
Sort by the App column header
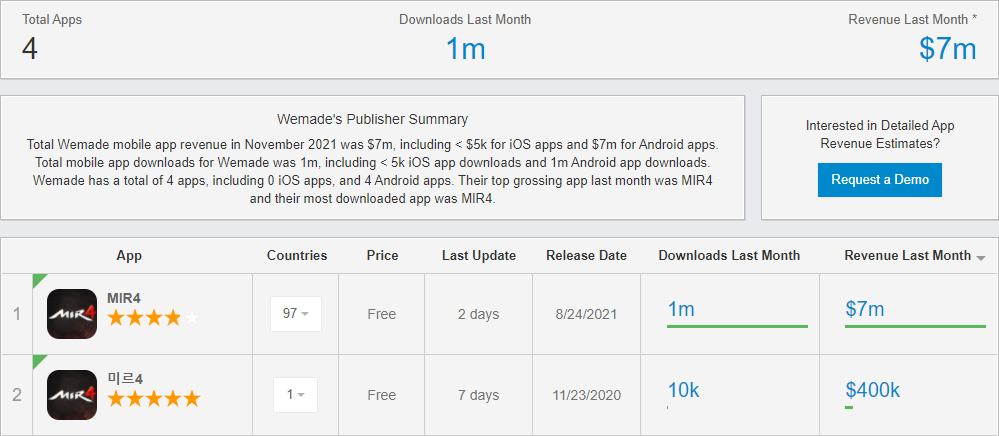(x=129, y=256)
